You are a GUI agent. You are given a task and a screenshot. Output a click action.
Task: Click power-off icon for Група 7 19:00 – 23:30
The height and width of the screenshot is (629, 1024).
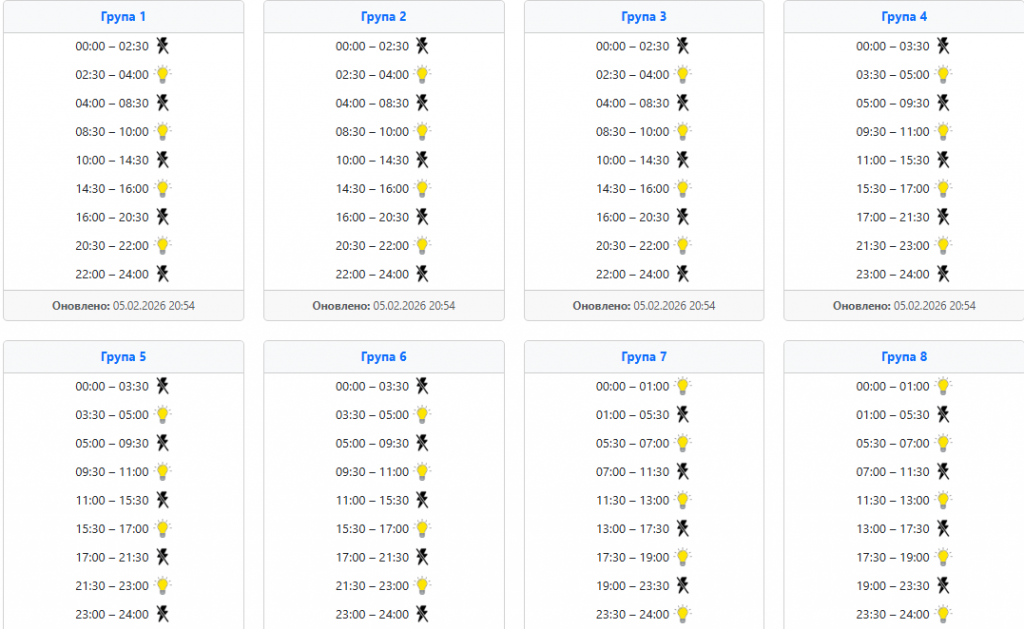point(683,586)
